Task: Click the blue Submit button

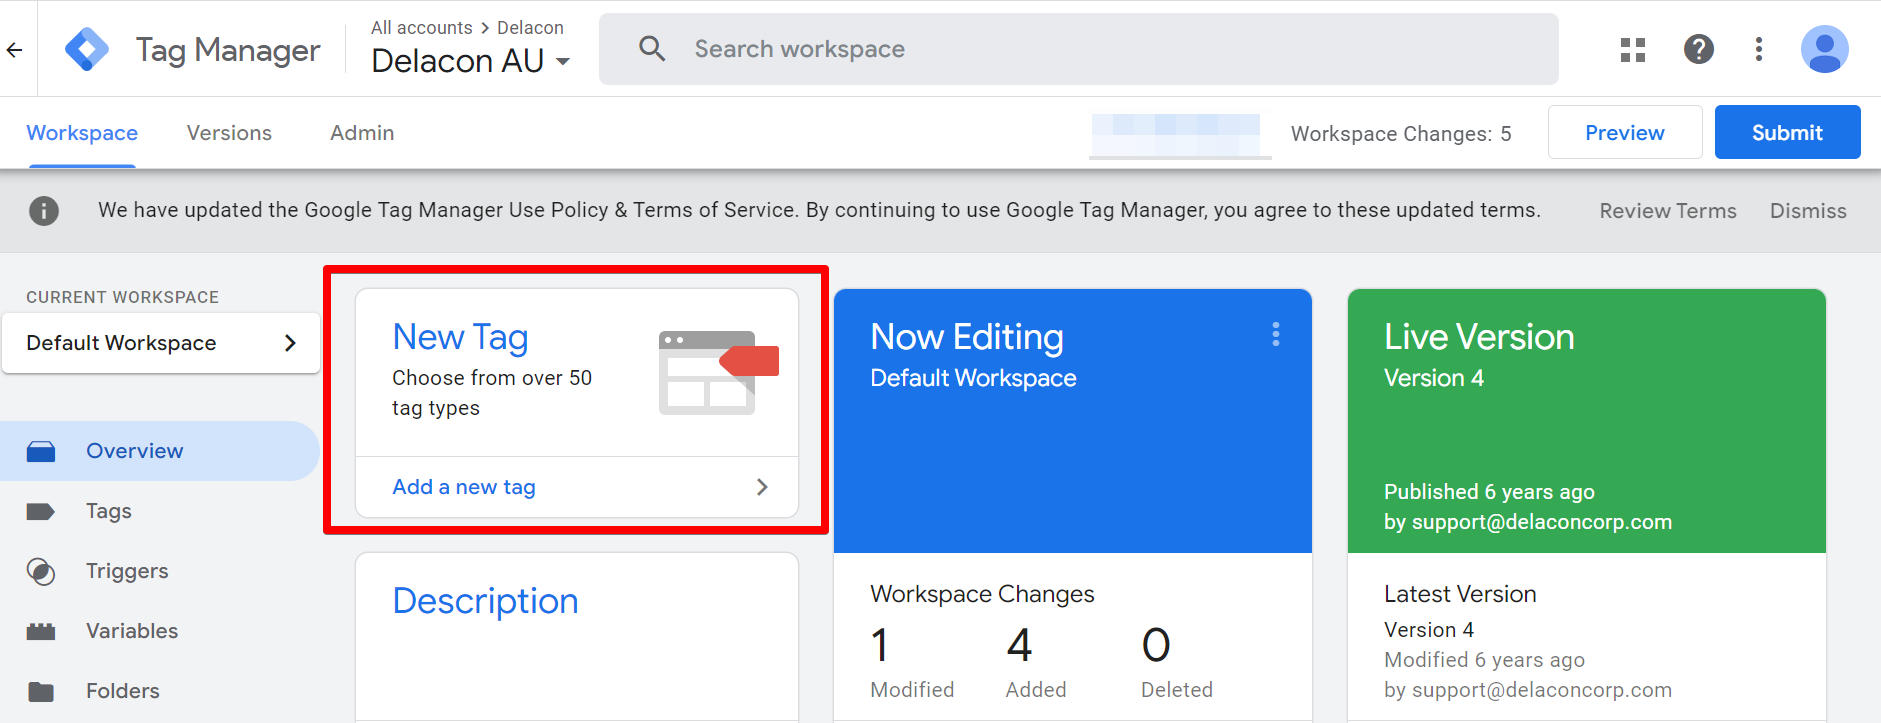Action: (1787, 132)
